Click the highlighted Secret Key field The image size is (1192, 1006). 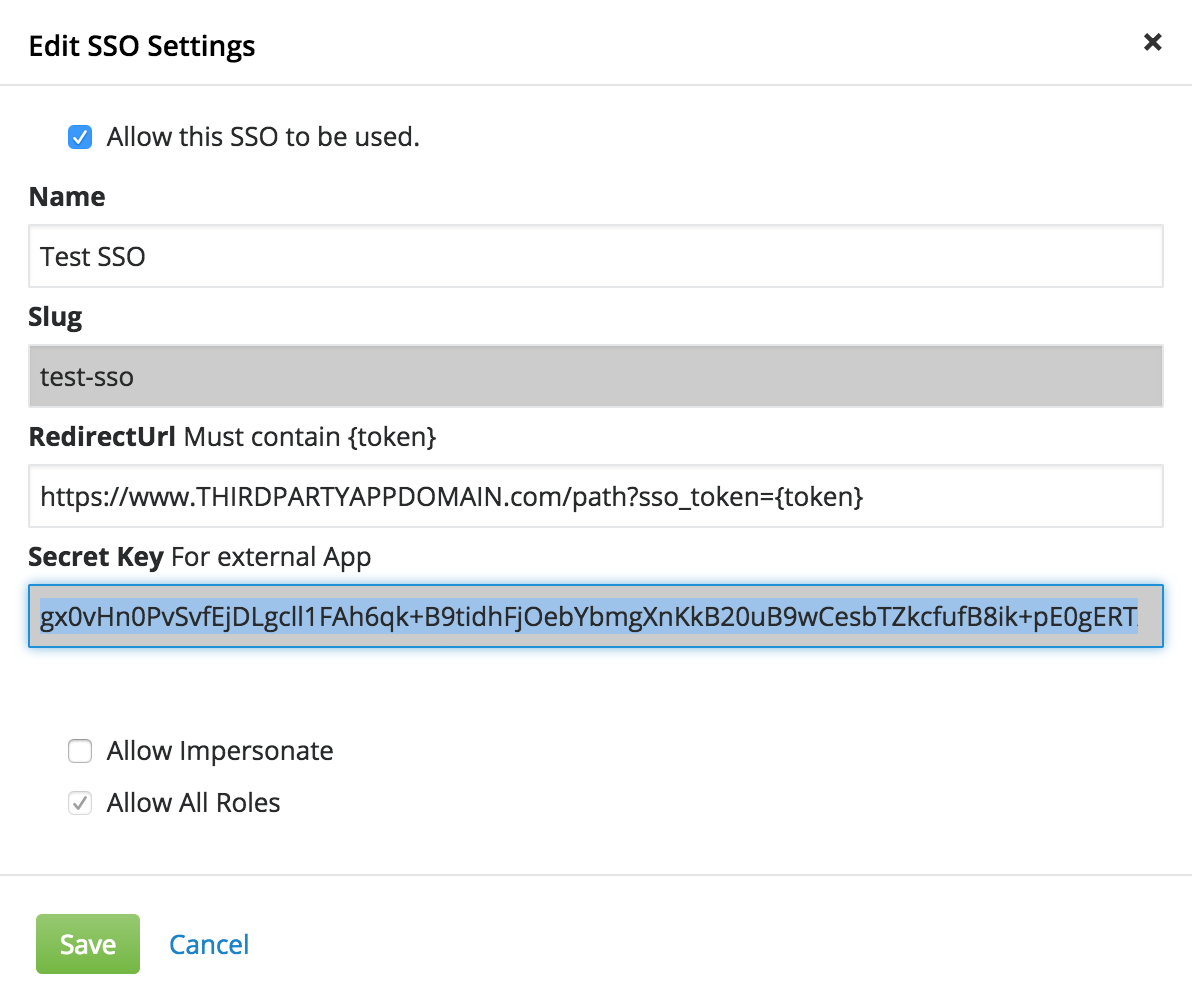[x=595, y=616]
